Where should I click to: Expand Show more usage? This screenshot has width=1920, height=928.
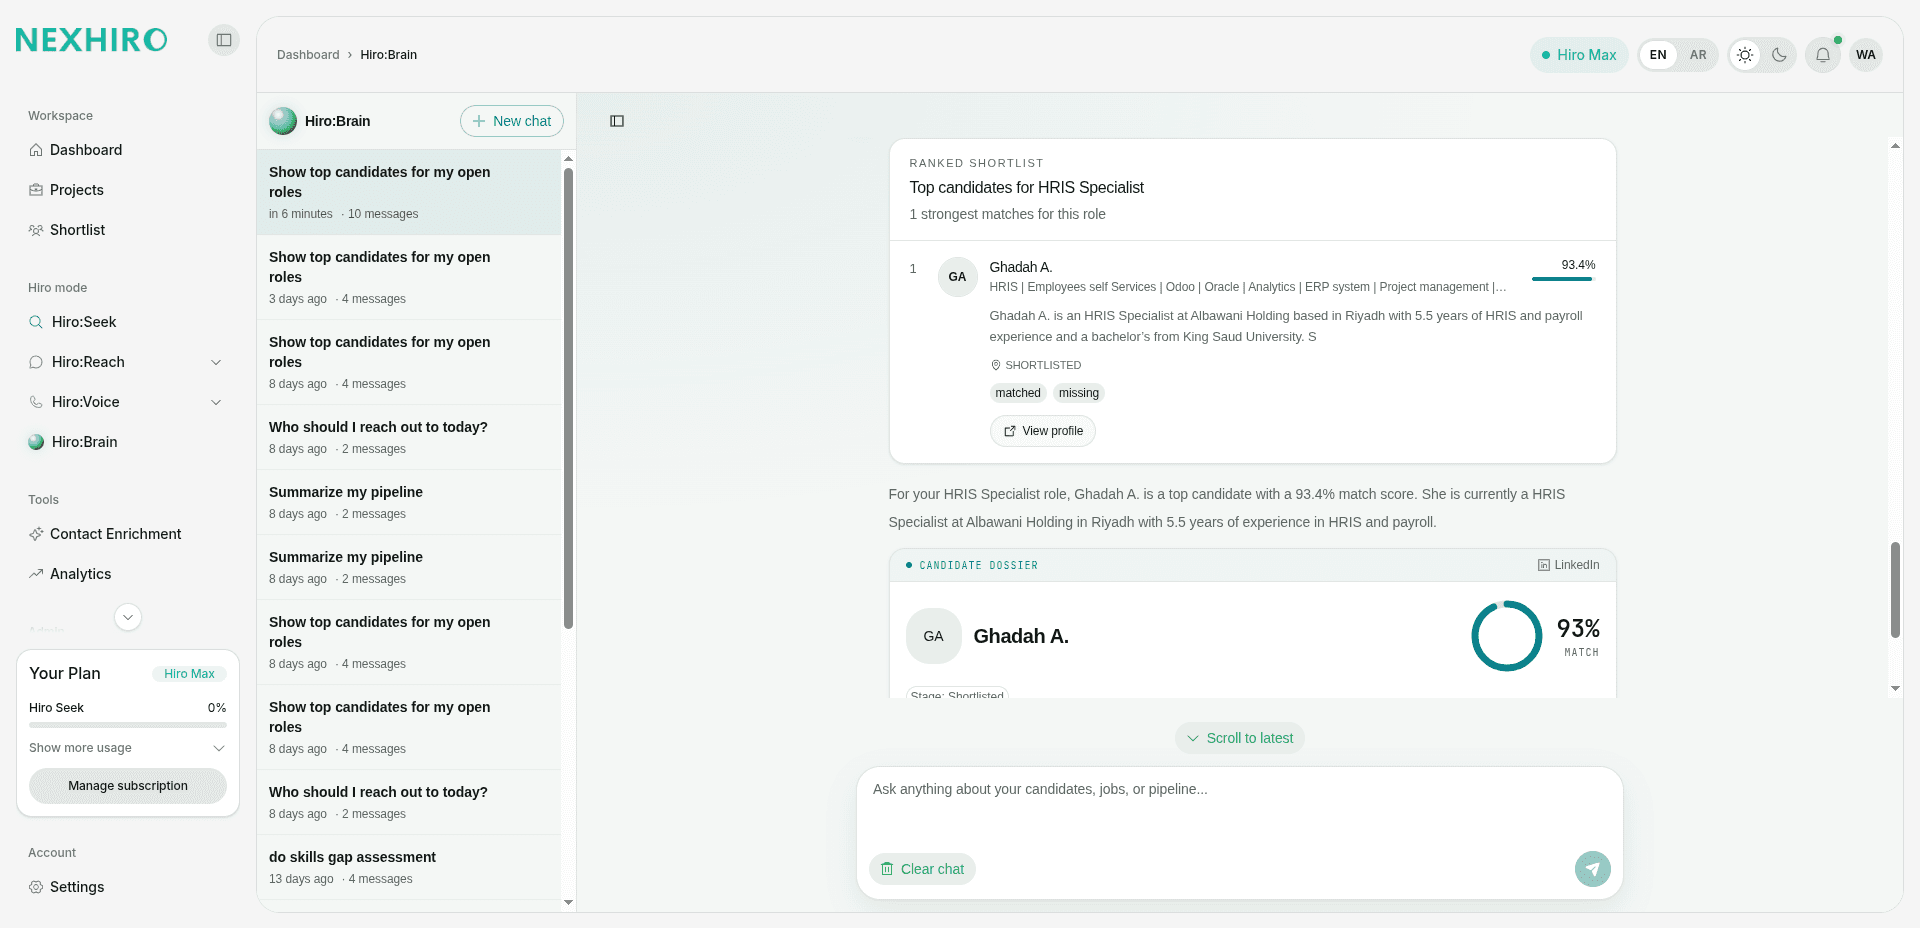tap(127, 748)
